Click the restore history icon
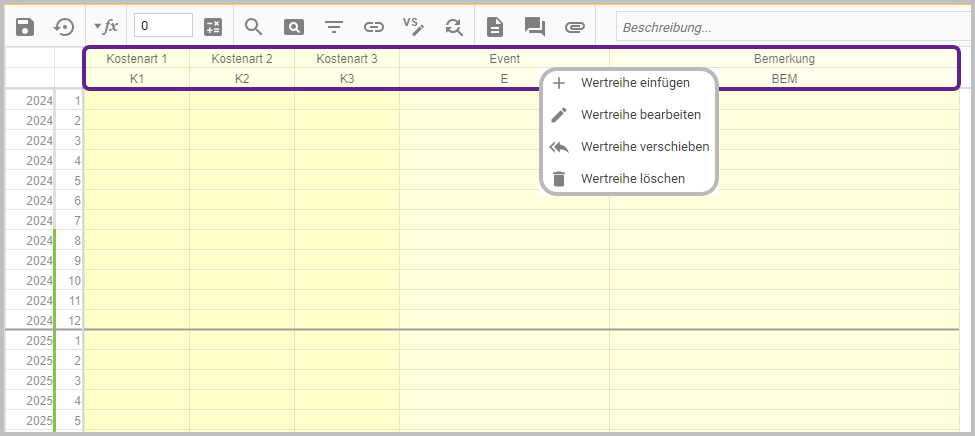This screenshot has height=436, width=975. [x=65, y=27]
